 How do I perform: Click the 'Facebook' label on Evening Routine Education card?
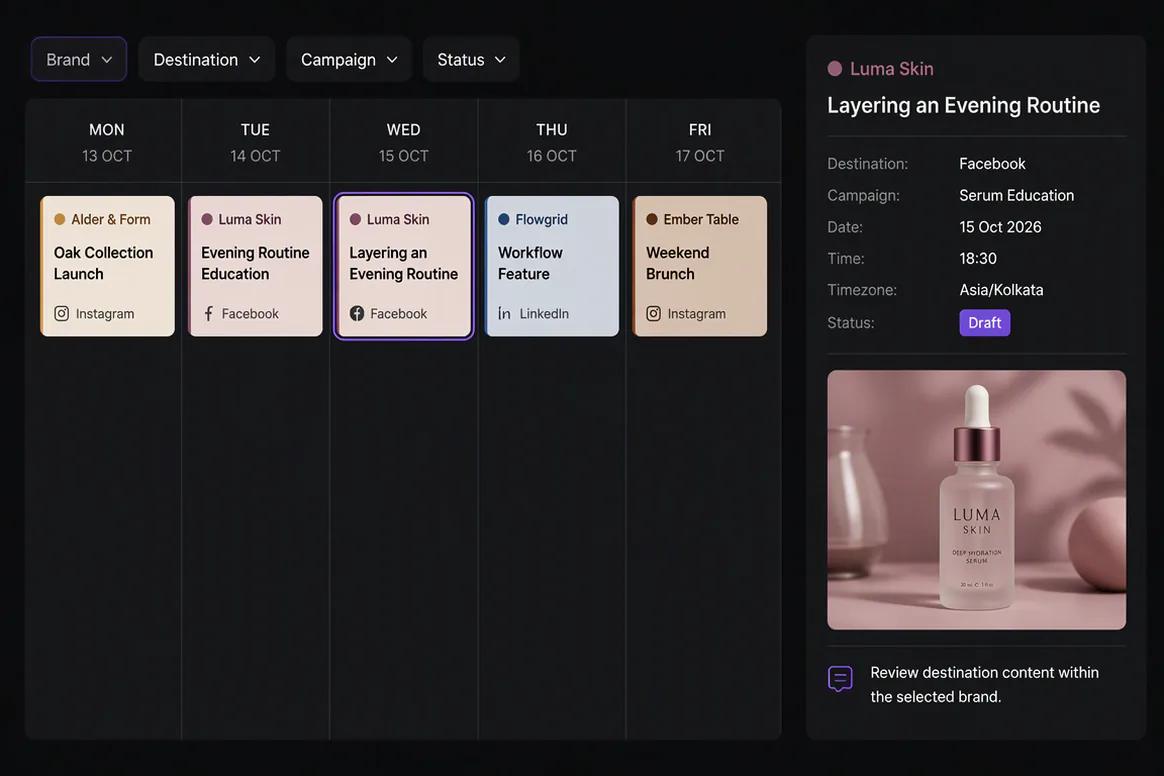pyautogui.click(x=250, y=313)
